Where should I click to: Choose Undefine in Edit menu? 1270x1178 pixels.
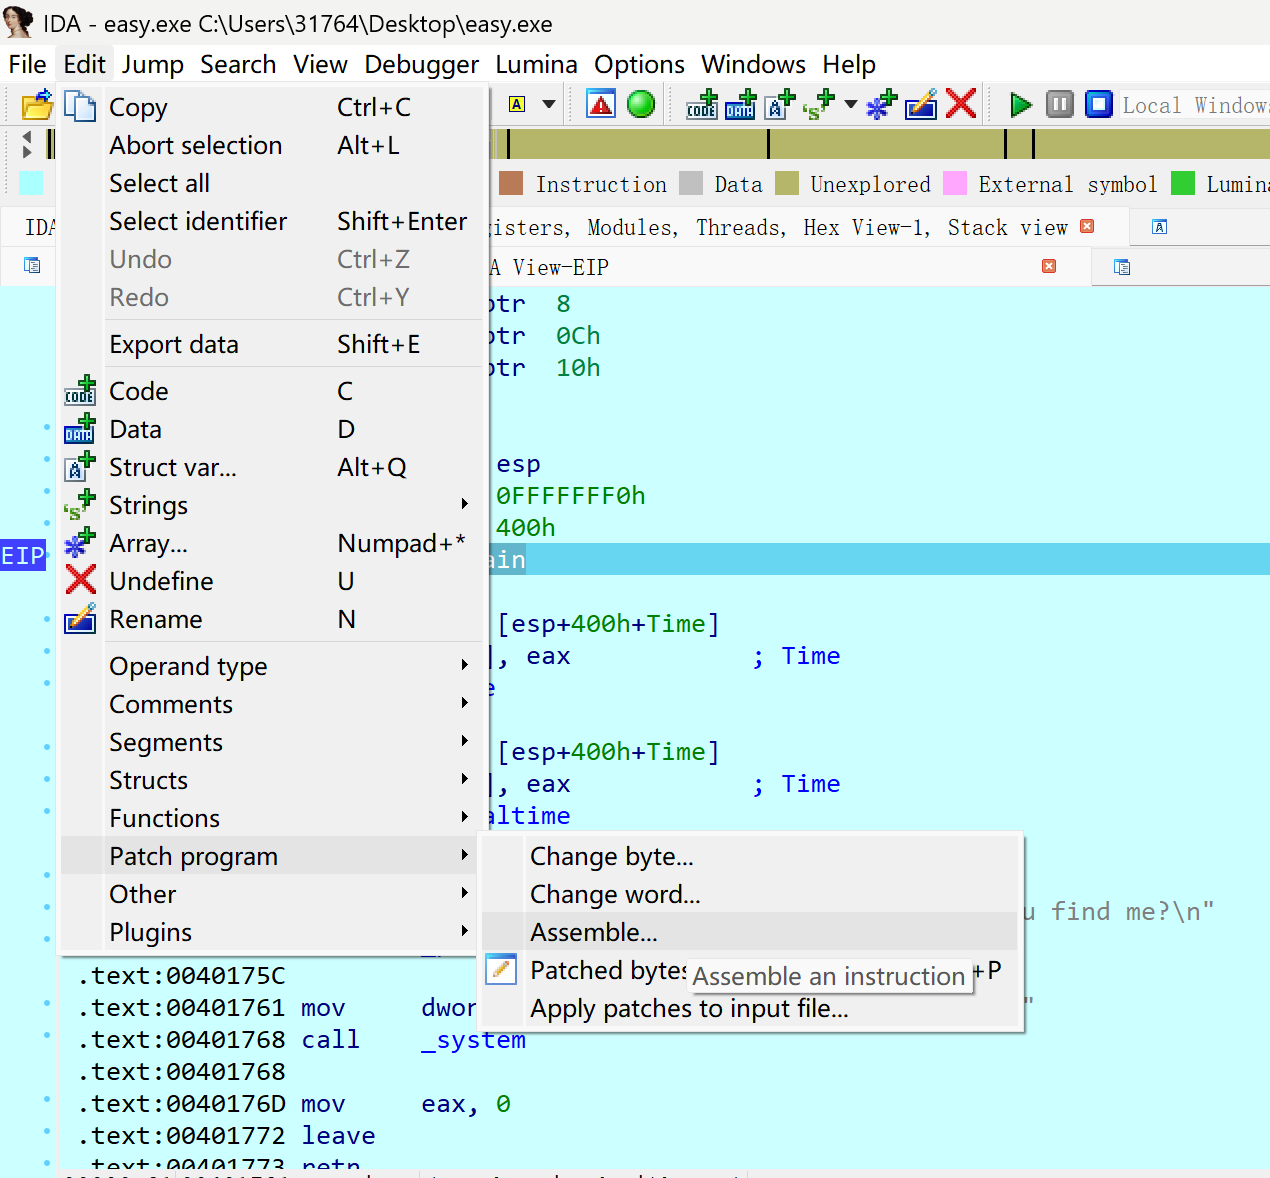270,581
